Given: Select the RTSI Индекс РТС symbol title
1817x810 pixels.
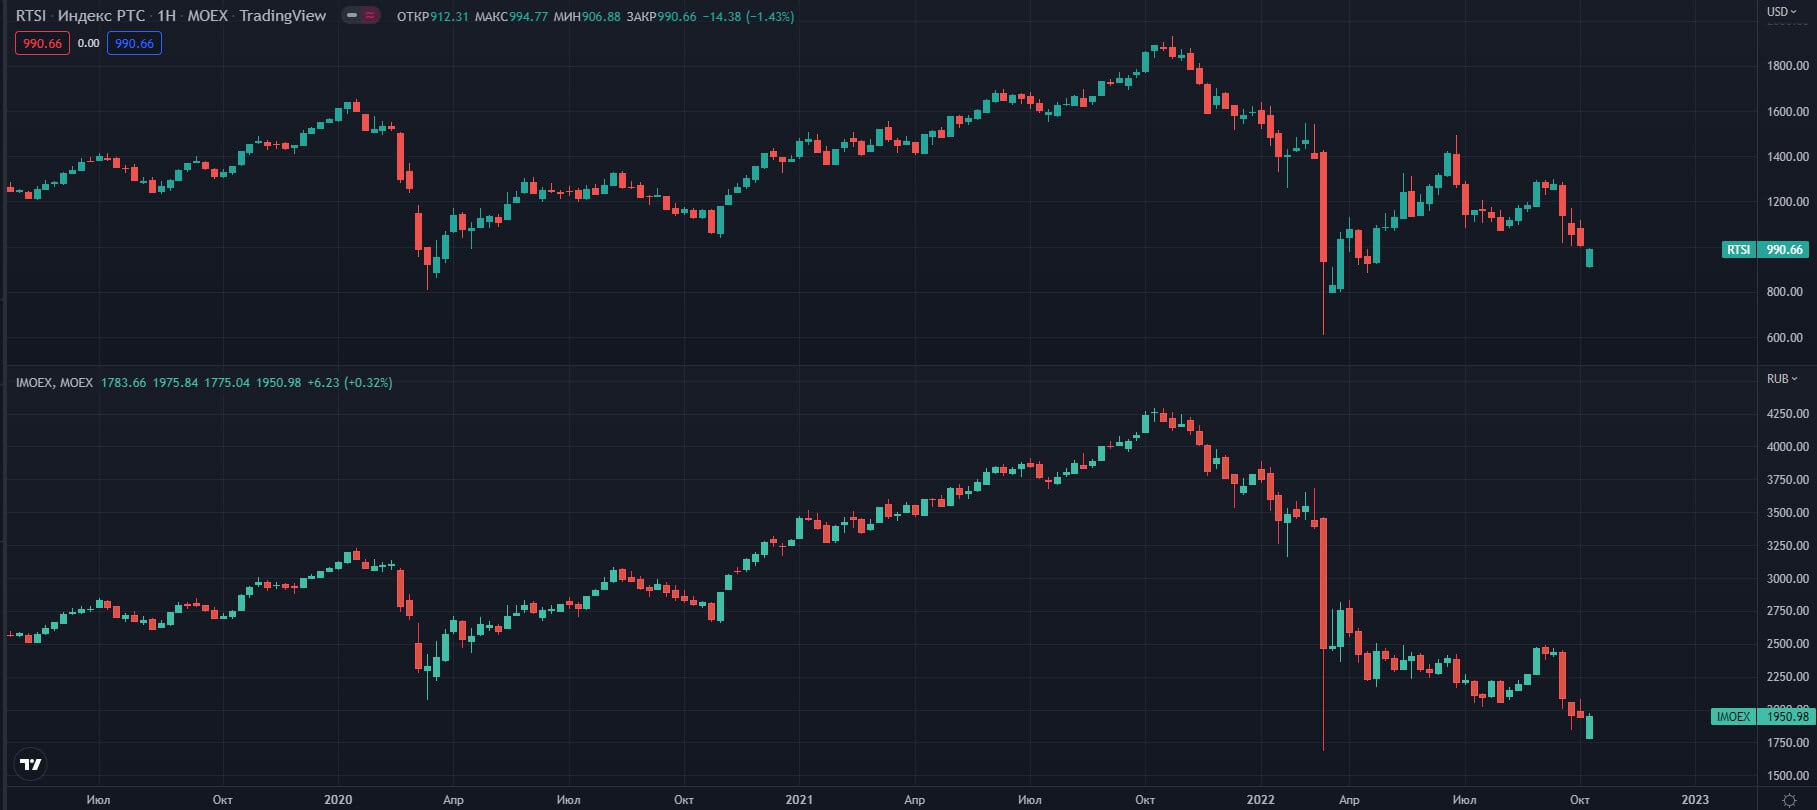Looking at the screenshot, I should pyautogui.click(x=80, y=16).
